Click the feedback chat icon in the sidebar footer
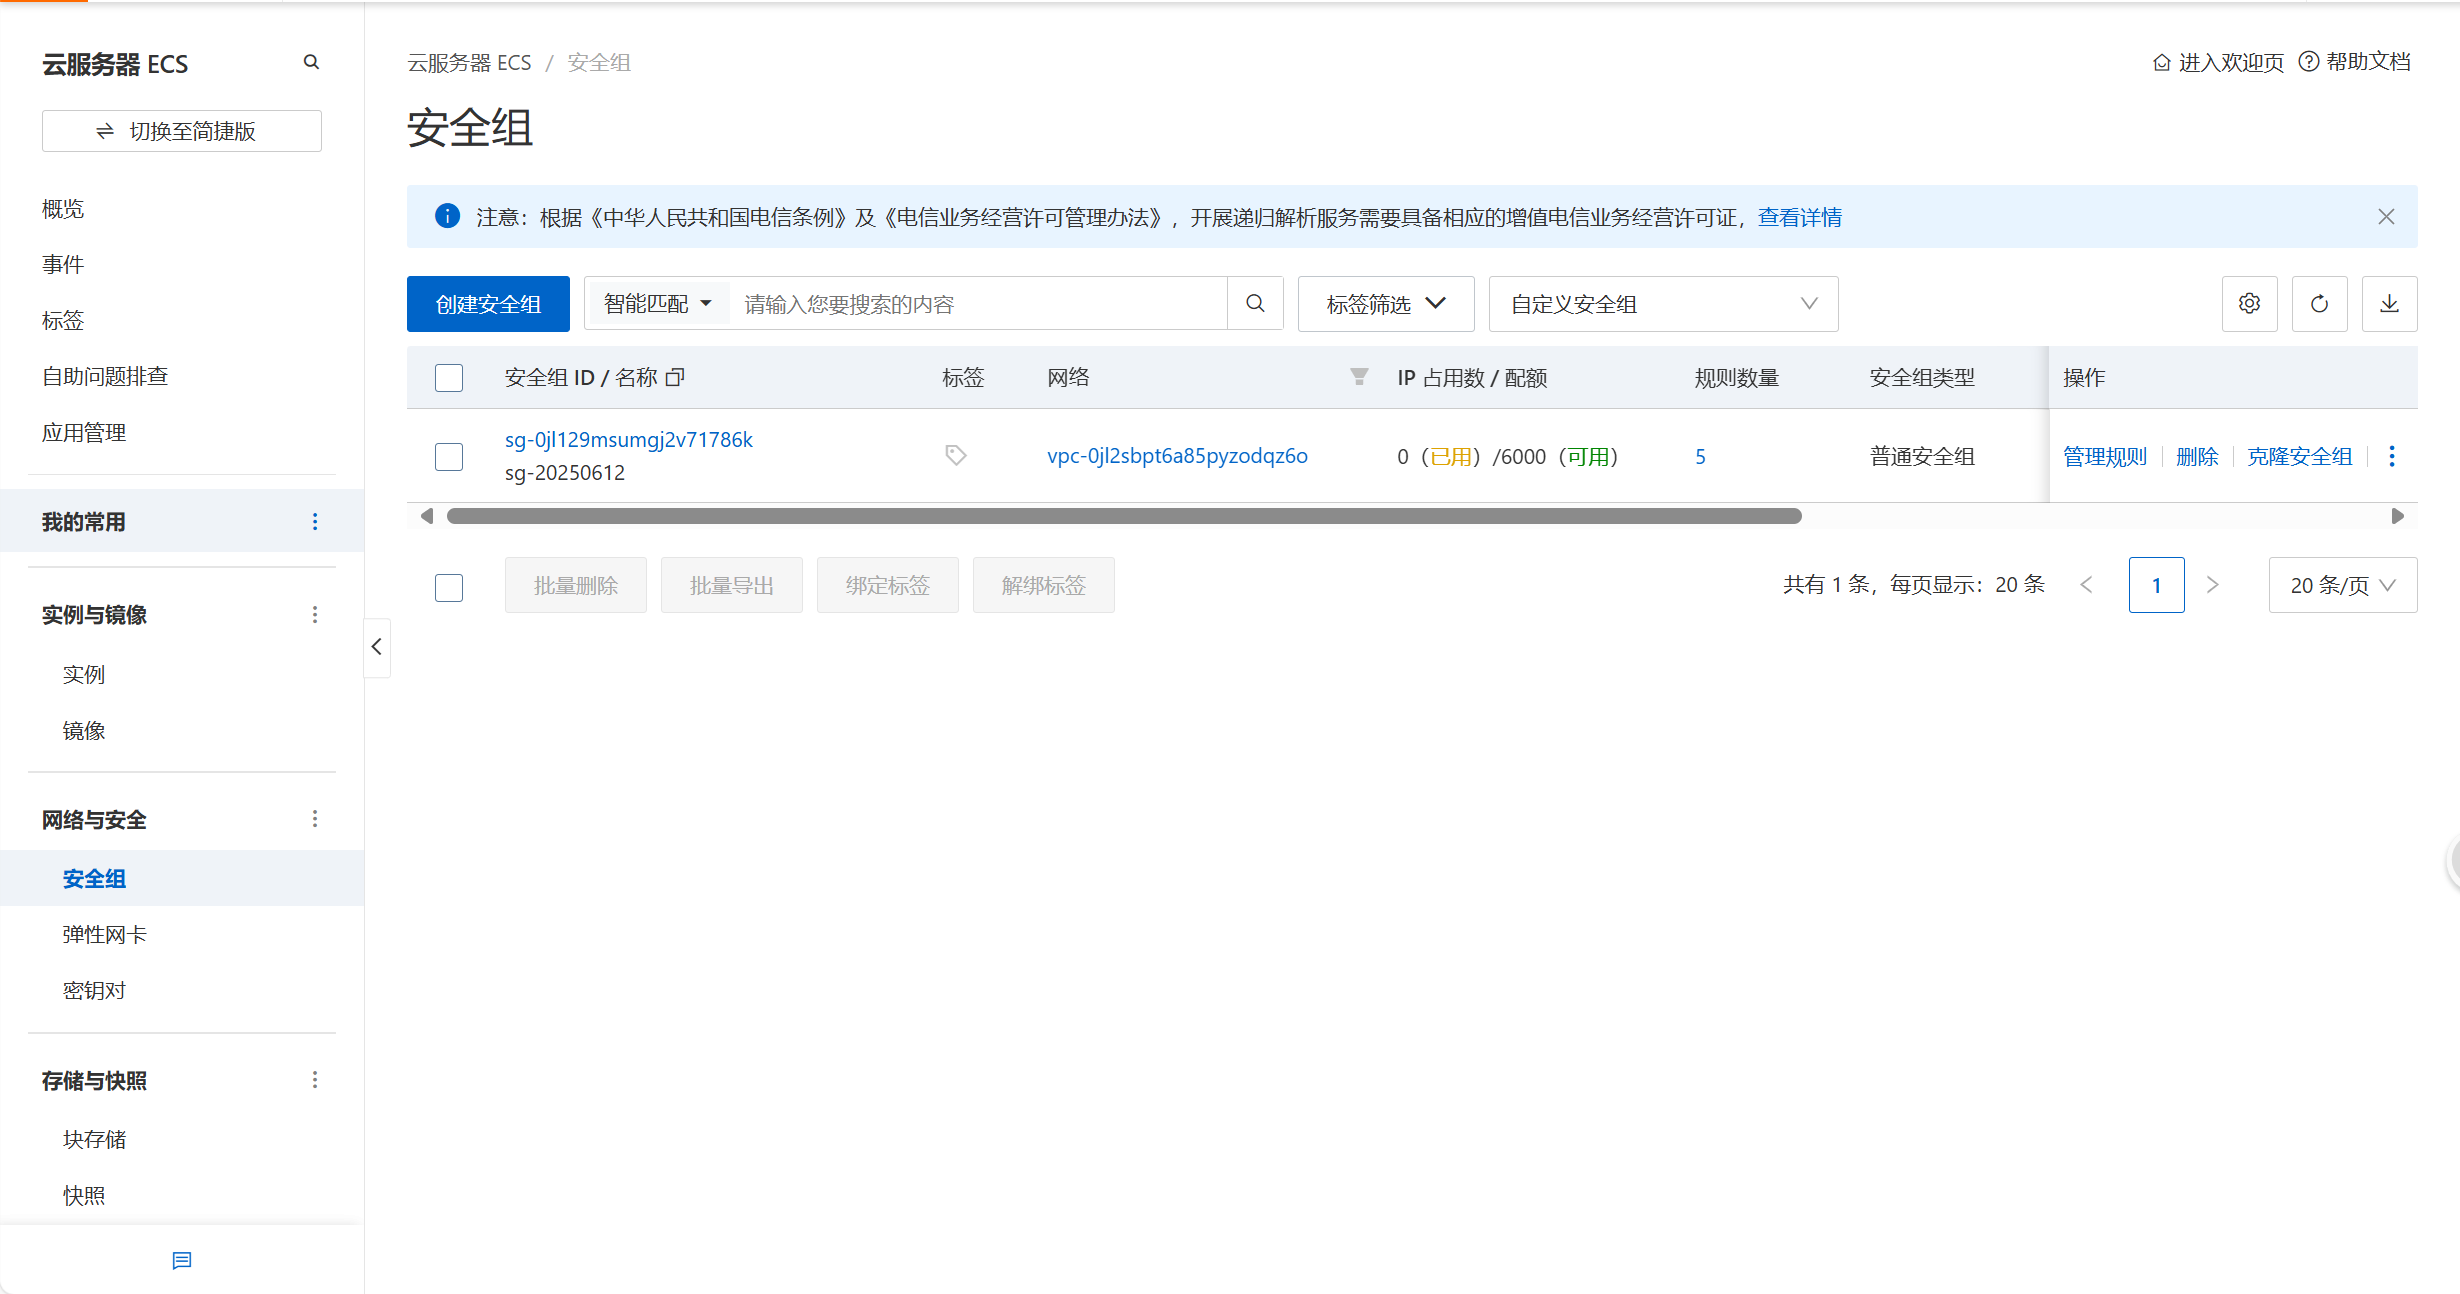2460x1294 pixels. click(182, 1260)
